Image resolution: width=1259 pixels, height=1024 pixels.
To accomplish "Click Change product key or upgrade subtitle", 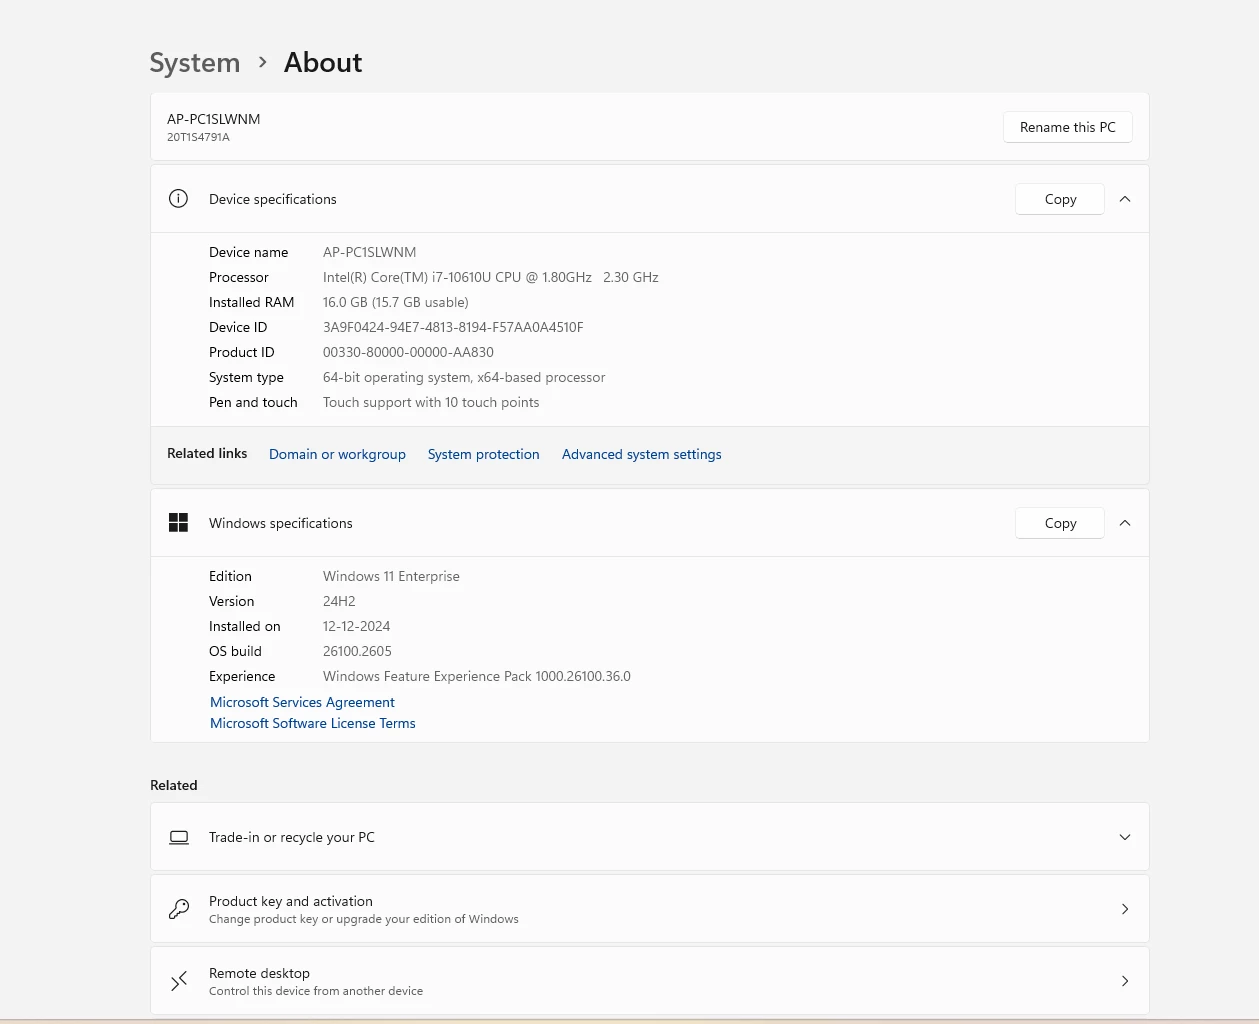I will point(364,919).
